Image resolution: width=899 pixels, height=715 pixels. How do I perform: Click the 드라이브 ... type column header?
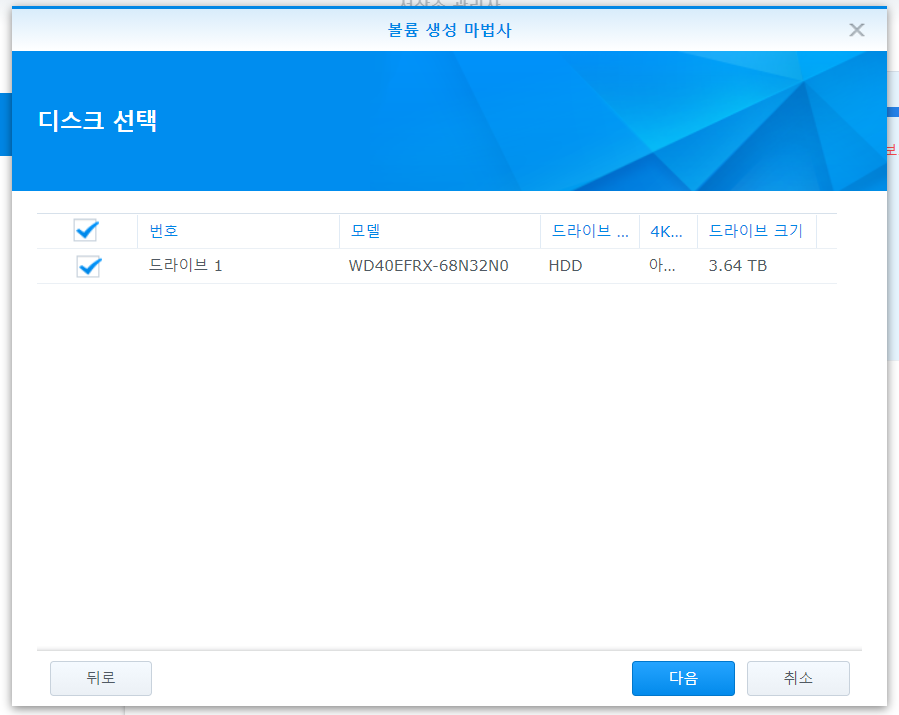point(590,231)
